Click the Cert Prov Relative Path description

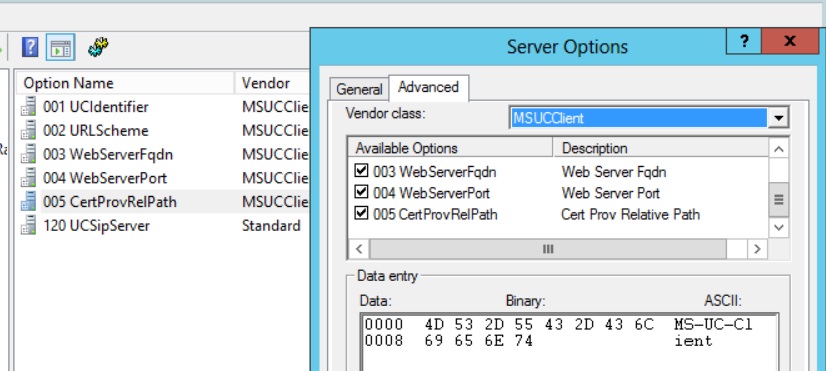pyautogui.click(x=630, y=214)
